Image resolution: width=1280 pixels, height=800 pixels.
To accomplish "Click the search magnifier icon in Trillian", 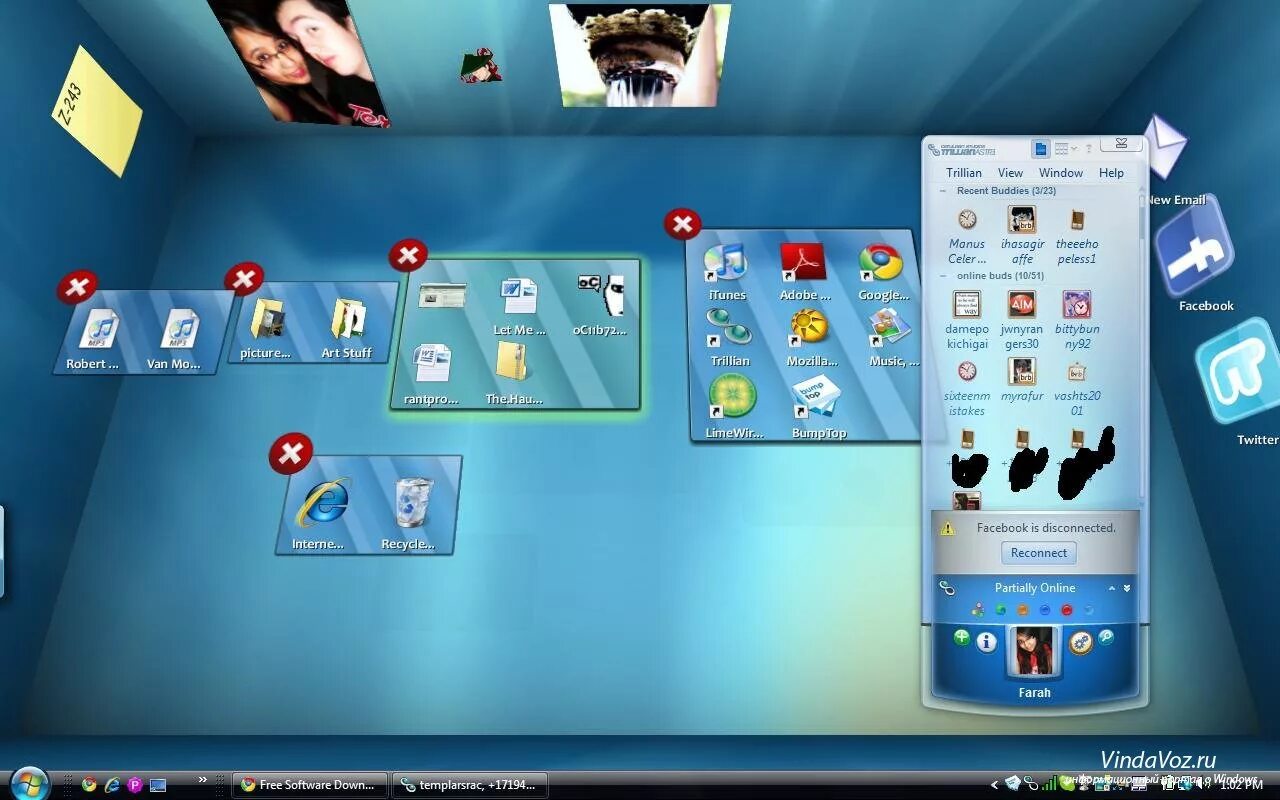I will click(1107, 637).
